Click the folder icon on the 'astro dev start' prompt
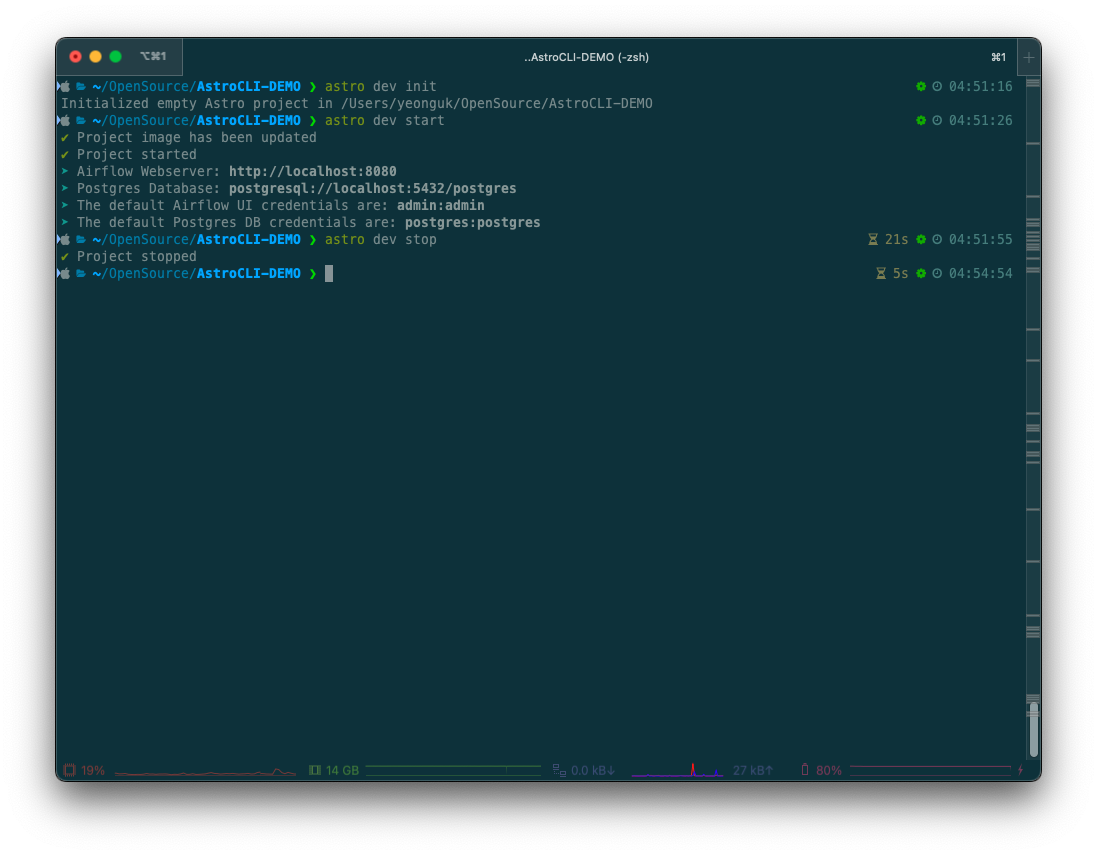This screenshot has width=1097, height=855. tap(81, 120)
